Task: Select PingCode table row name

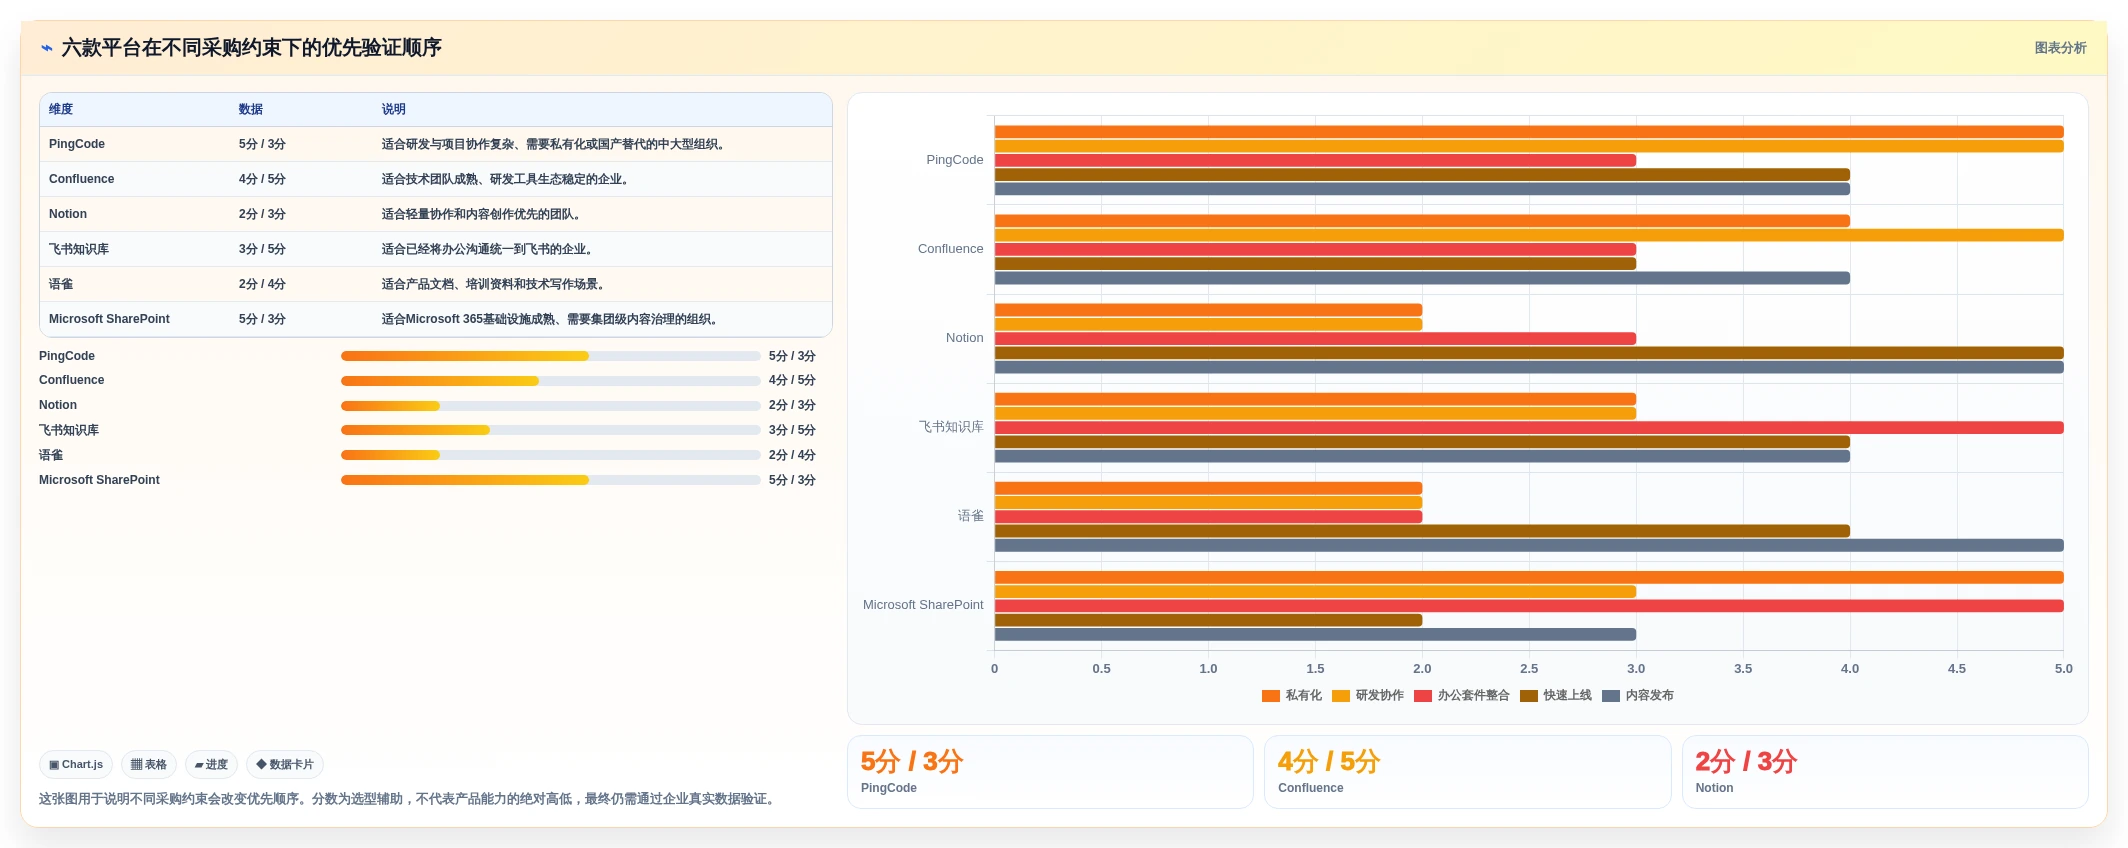Action: pyautogui.click(x=77, y=144)
